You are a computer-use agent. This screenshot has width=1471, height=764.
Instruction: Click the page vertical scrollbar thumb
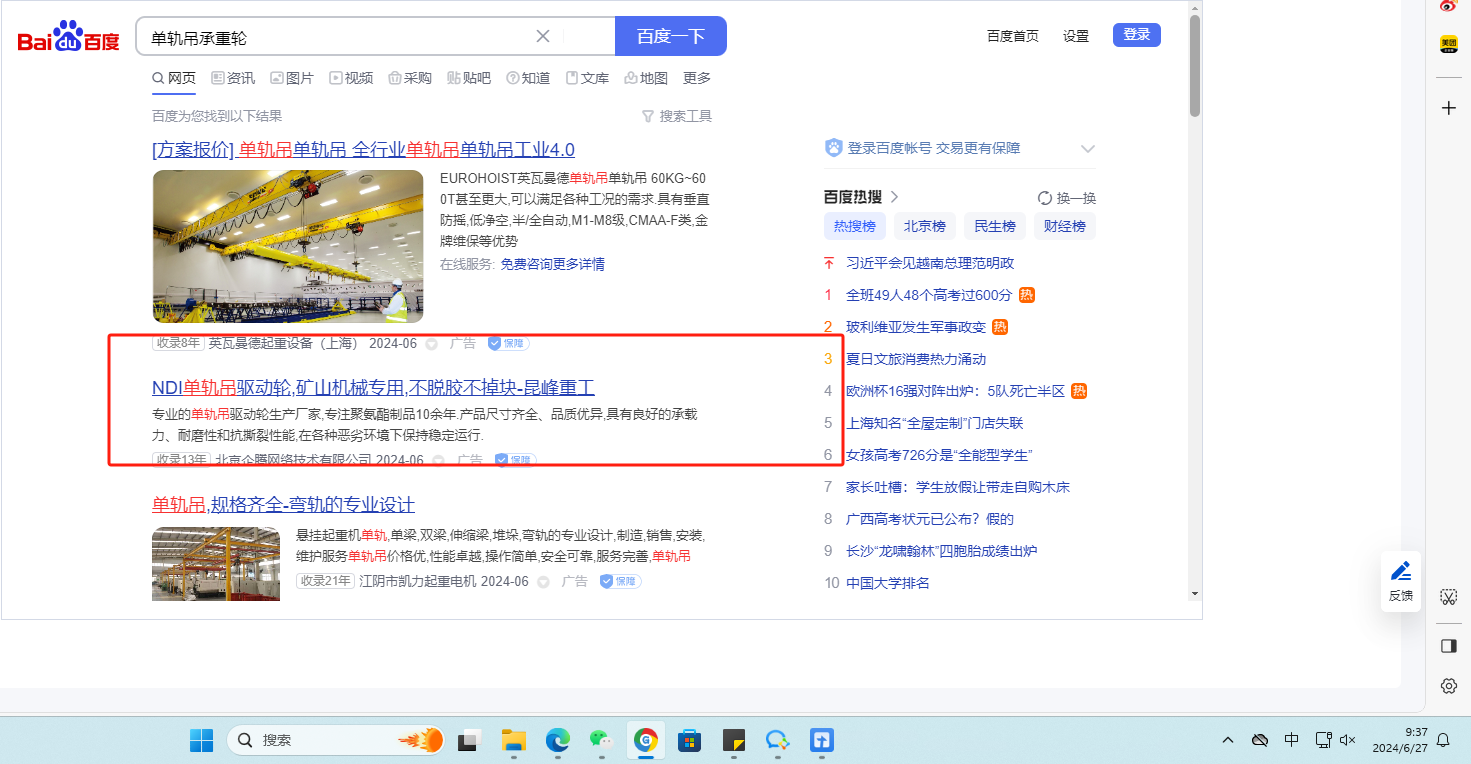coord(1195,65)
